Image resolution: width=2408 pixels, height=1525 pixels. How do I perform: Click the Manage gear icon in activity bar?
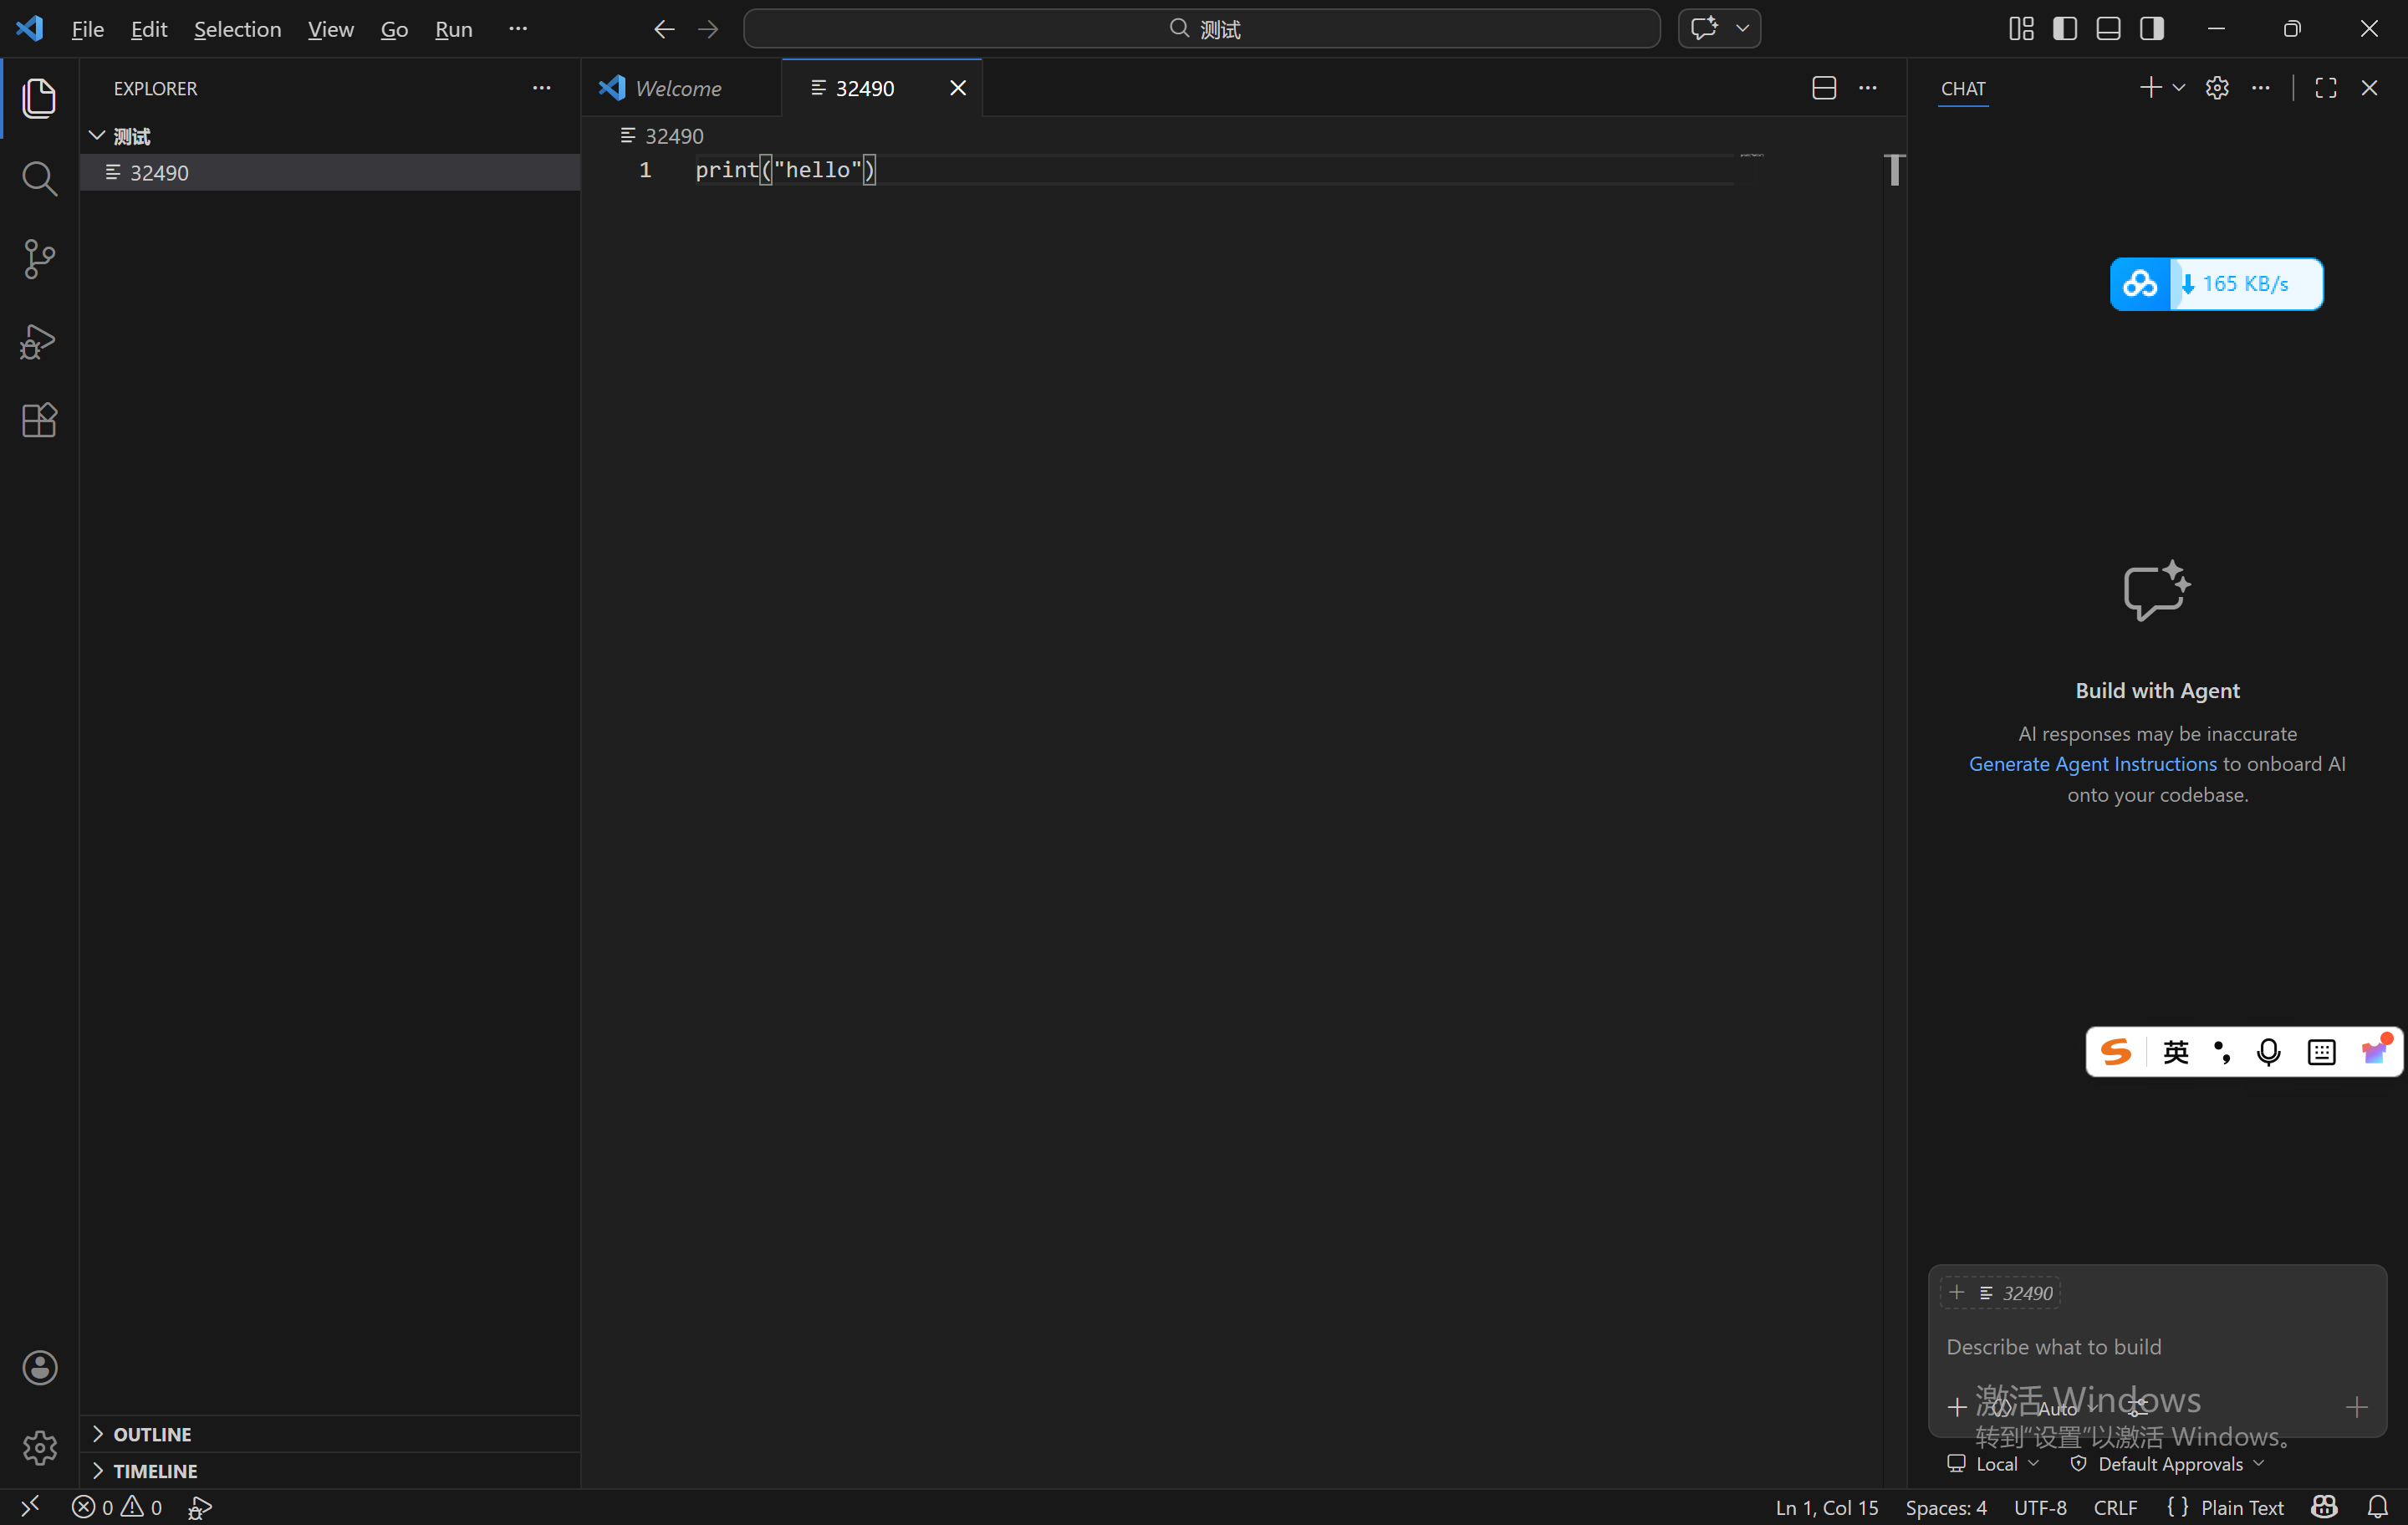39,1447
